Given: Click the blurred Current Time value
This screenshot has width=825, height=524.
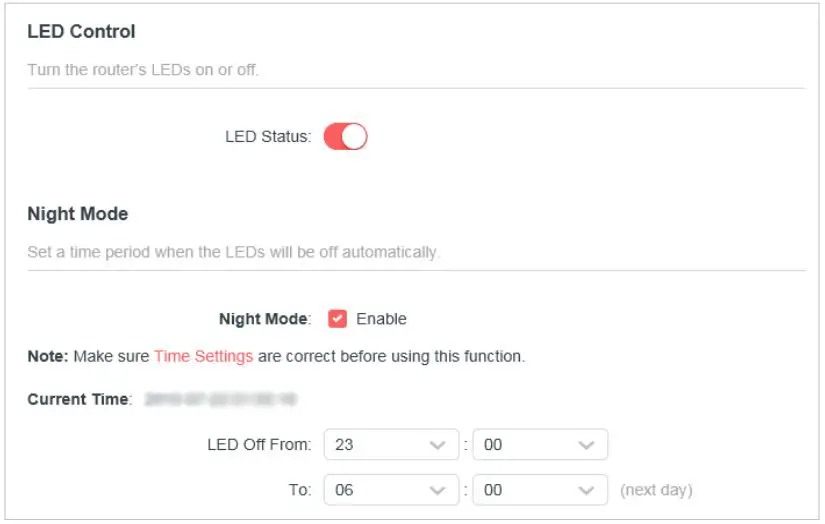Looking at the screenshot, I should pyautogui.click(x=220, y=399).
